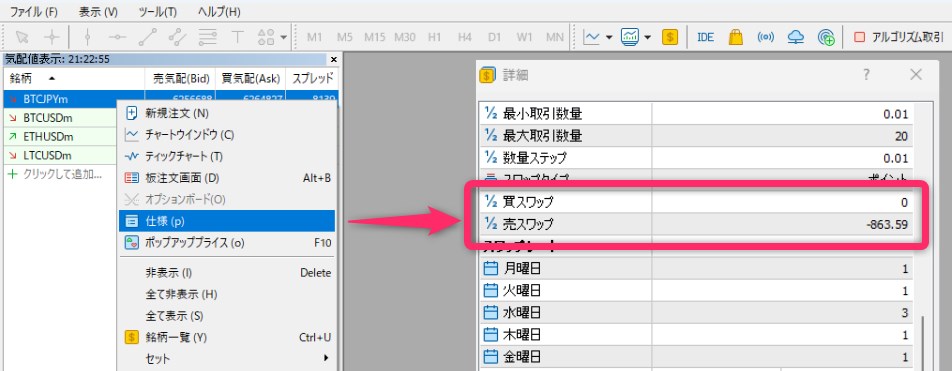The image size is (952, 371).
Task: Select the cursor arrow tool
Action: pyautogui.click(x=22, y=37)
